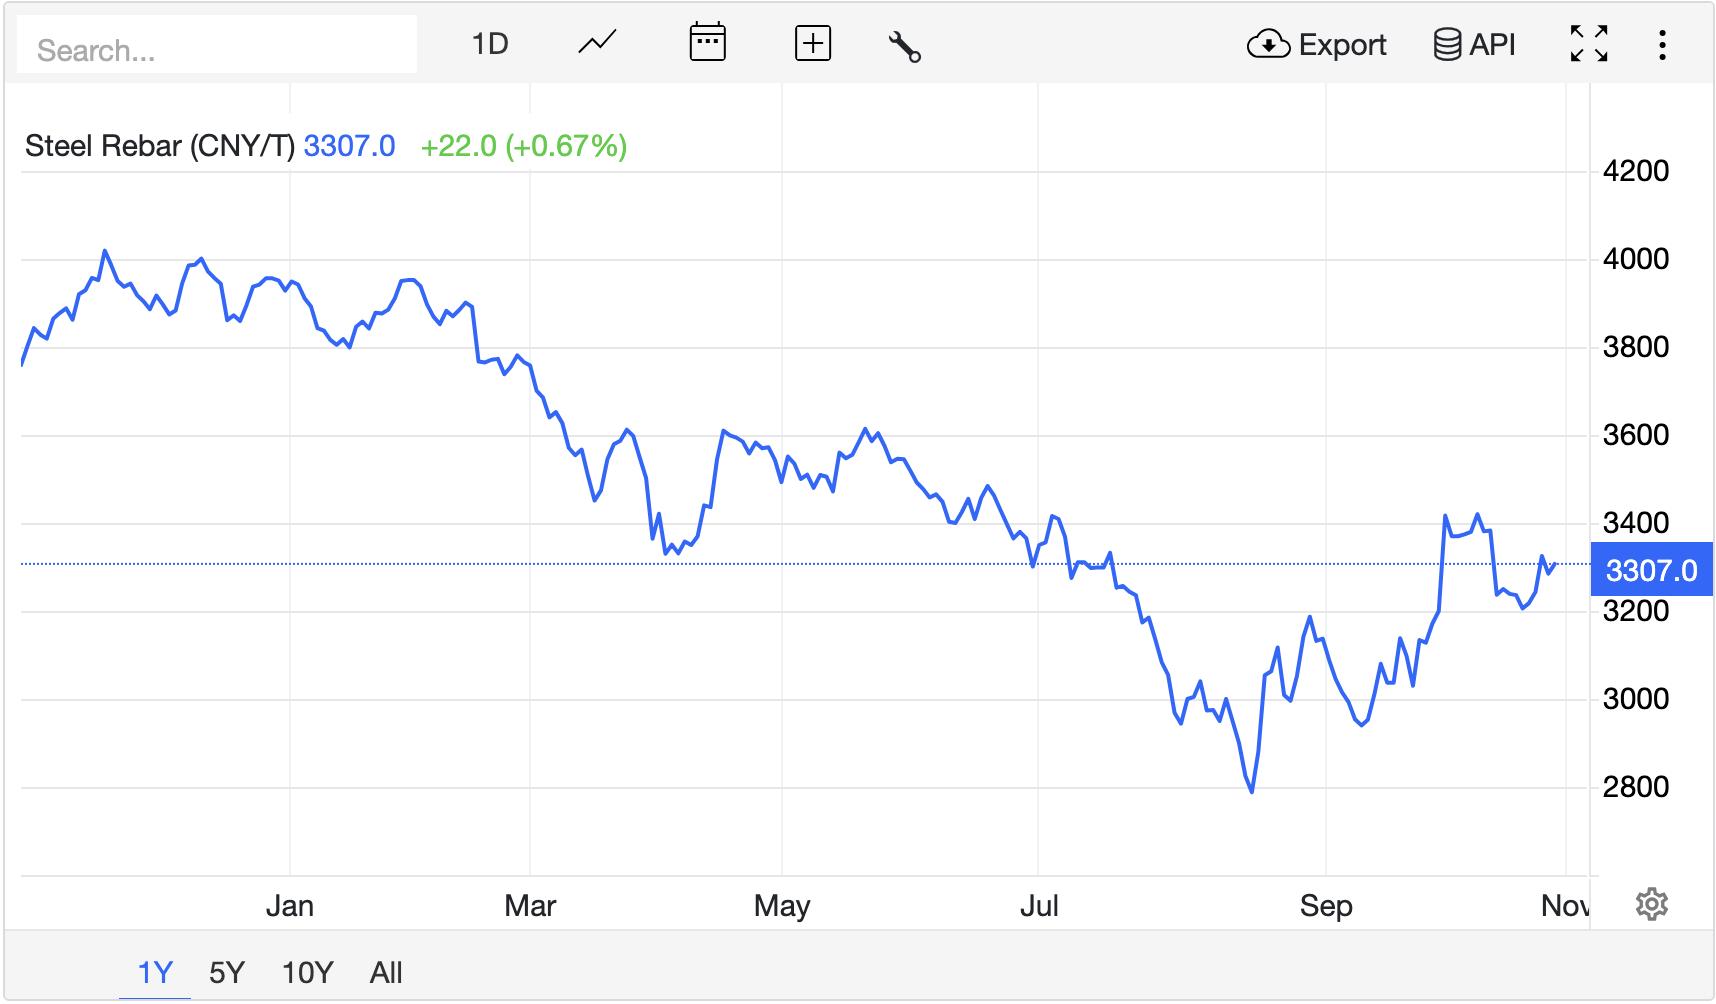Open the API database option
The width and height of the screenshot is (1716, 1004).
coord(1474,45)
